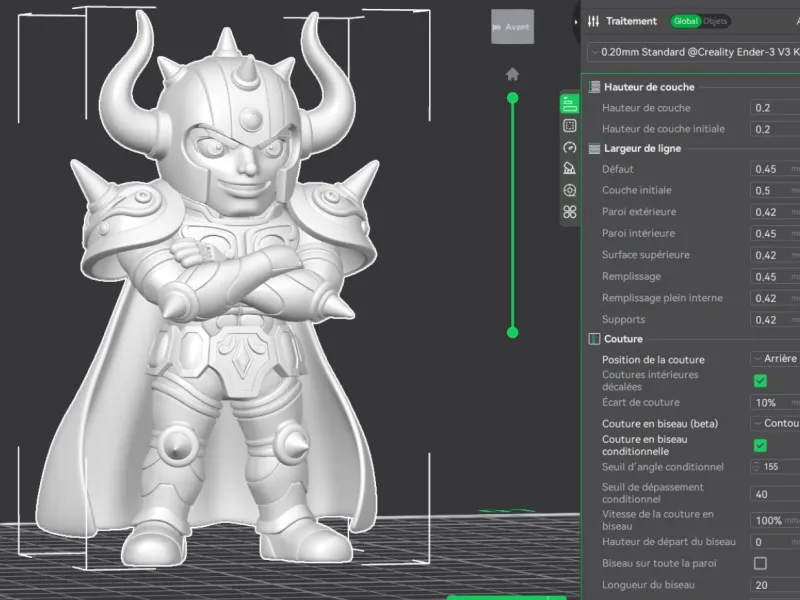800x600 pixels.
Task: Edit the Supports line width field
Action: (775, 320)
